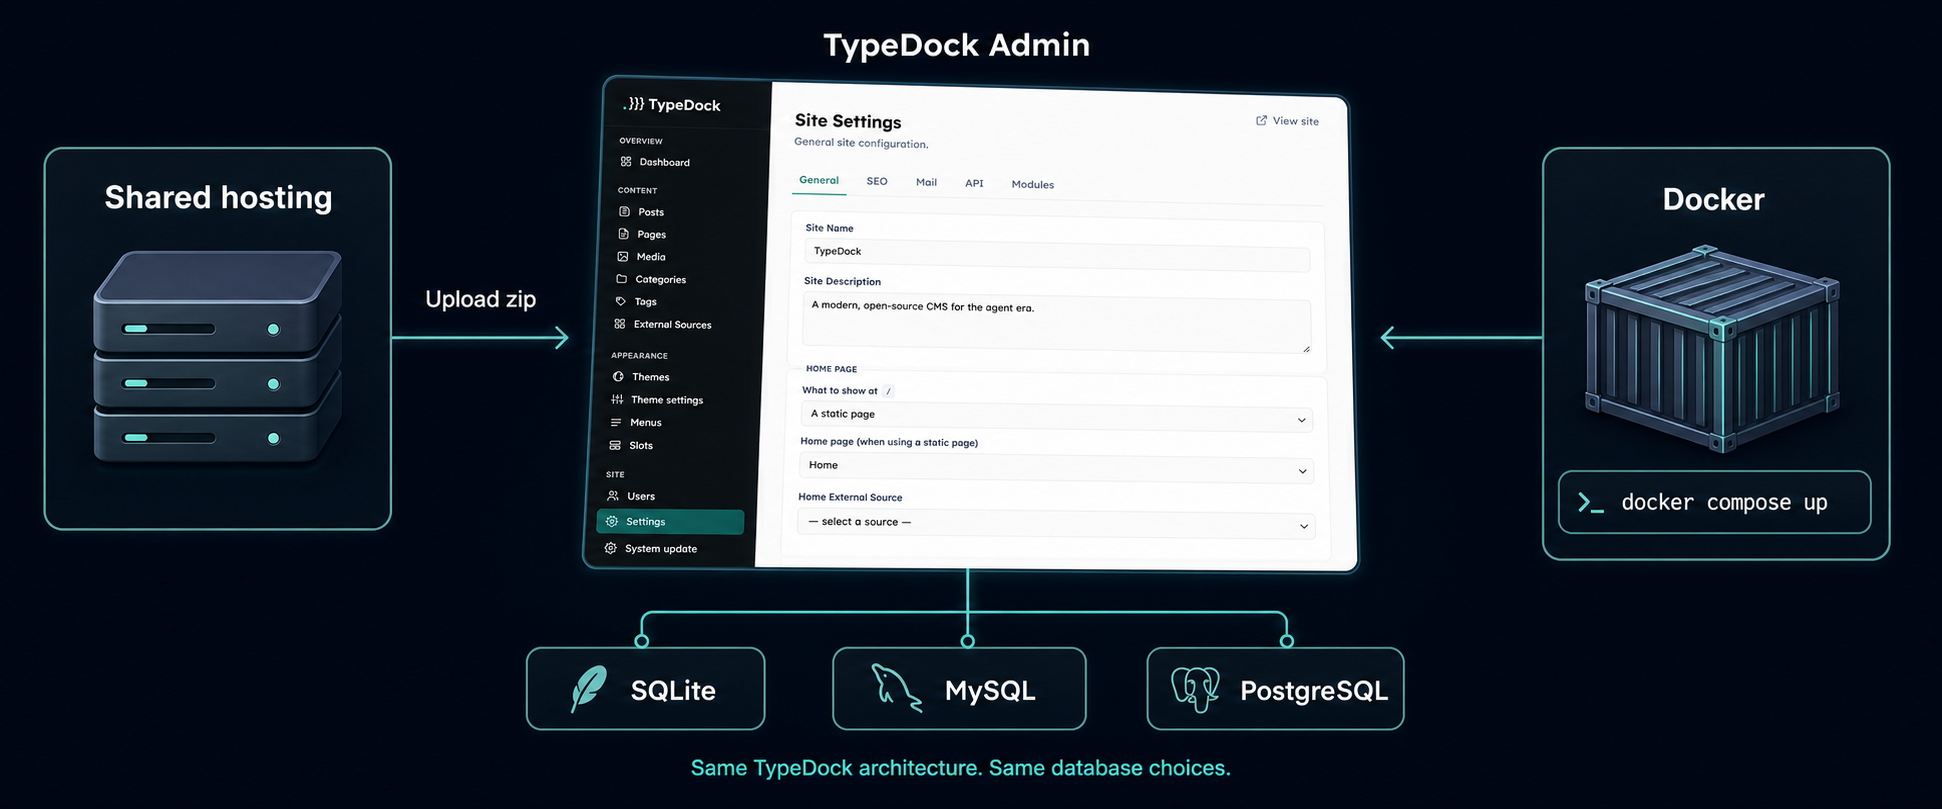The image size is (1942, 809).
Task: Click the SQLite feather icon
Action: [x=589, y=689]
